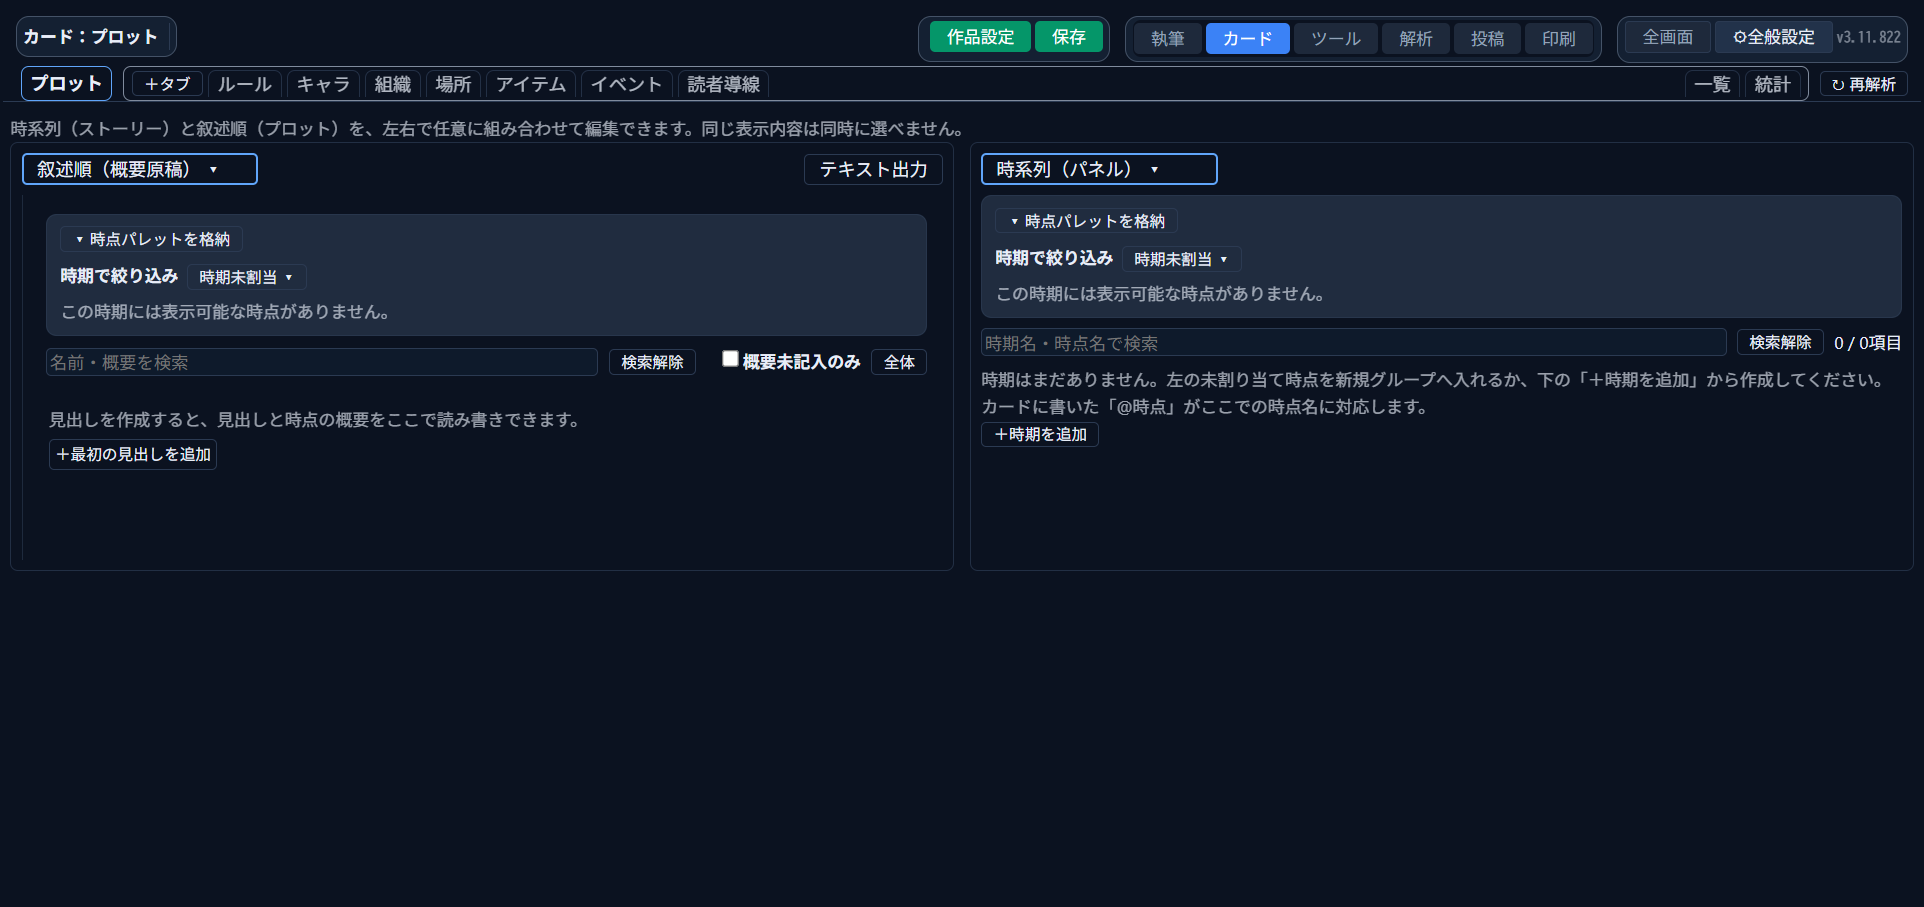Open the ルール card tab
The width and height of the screenshot is (1924, 907).
(245, 84)
